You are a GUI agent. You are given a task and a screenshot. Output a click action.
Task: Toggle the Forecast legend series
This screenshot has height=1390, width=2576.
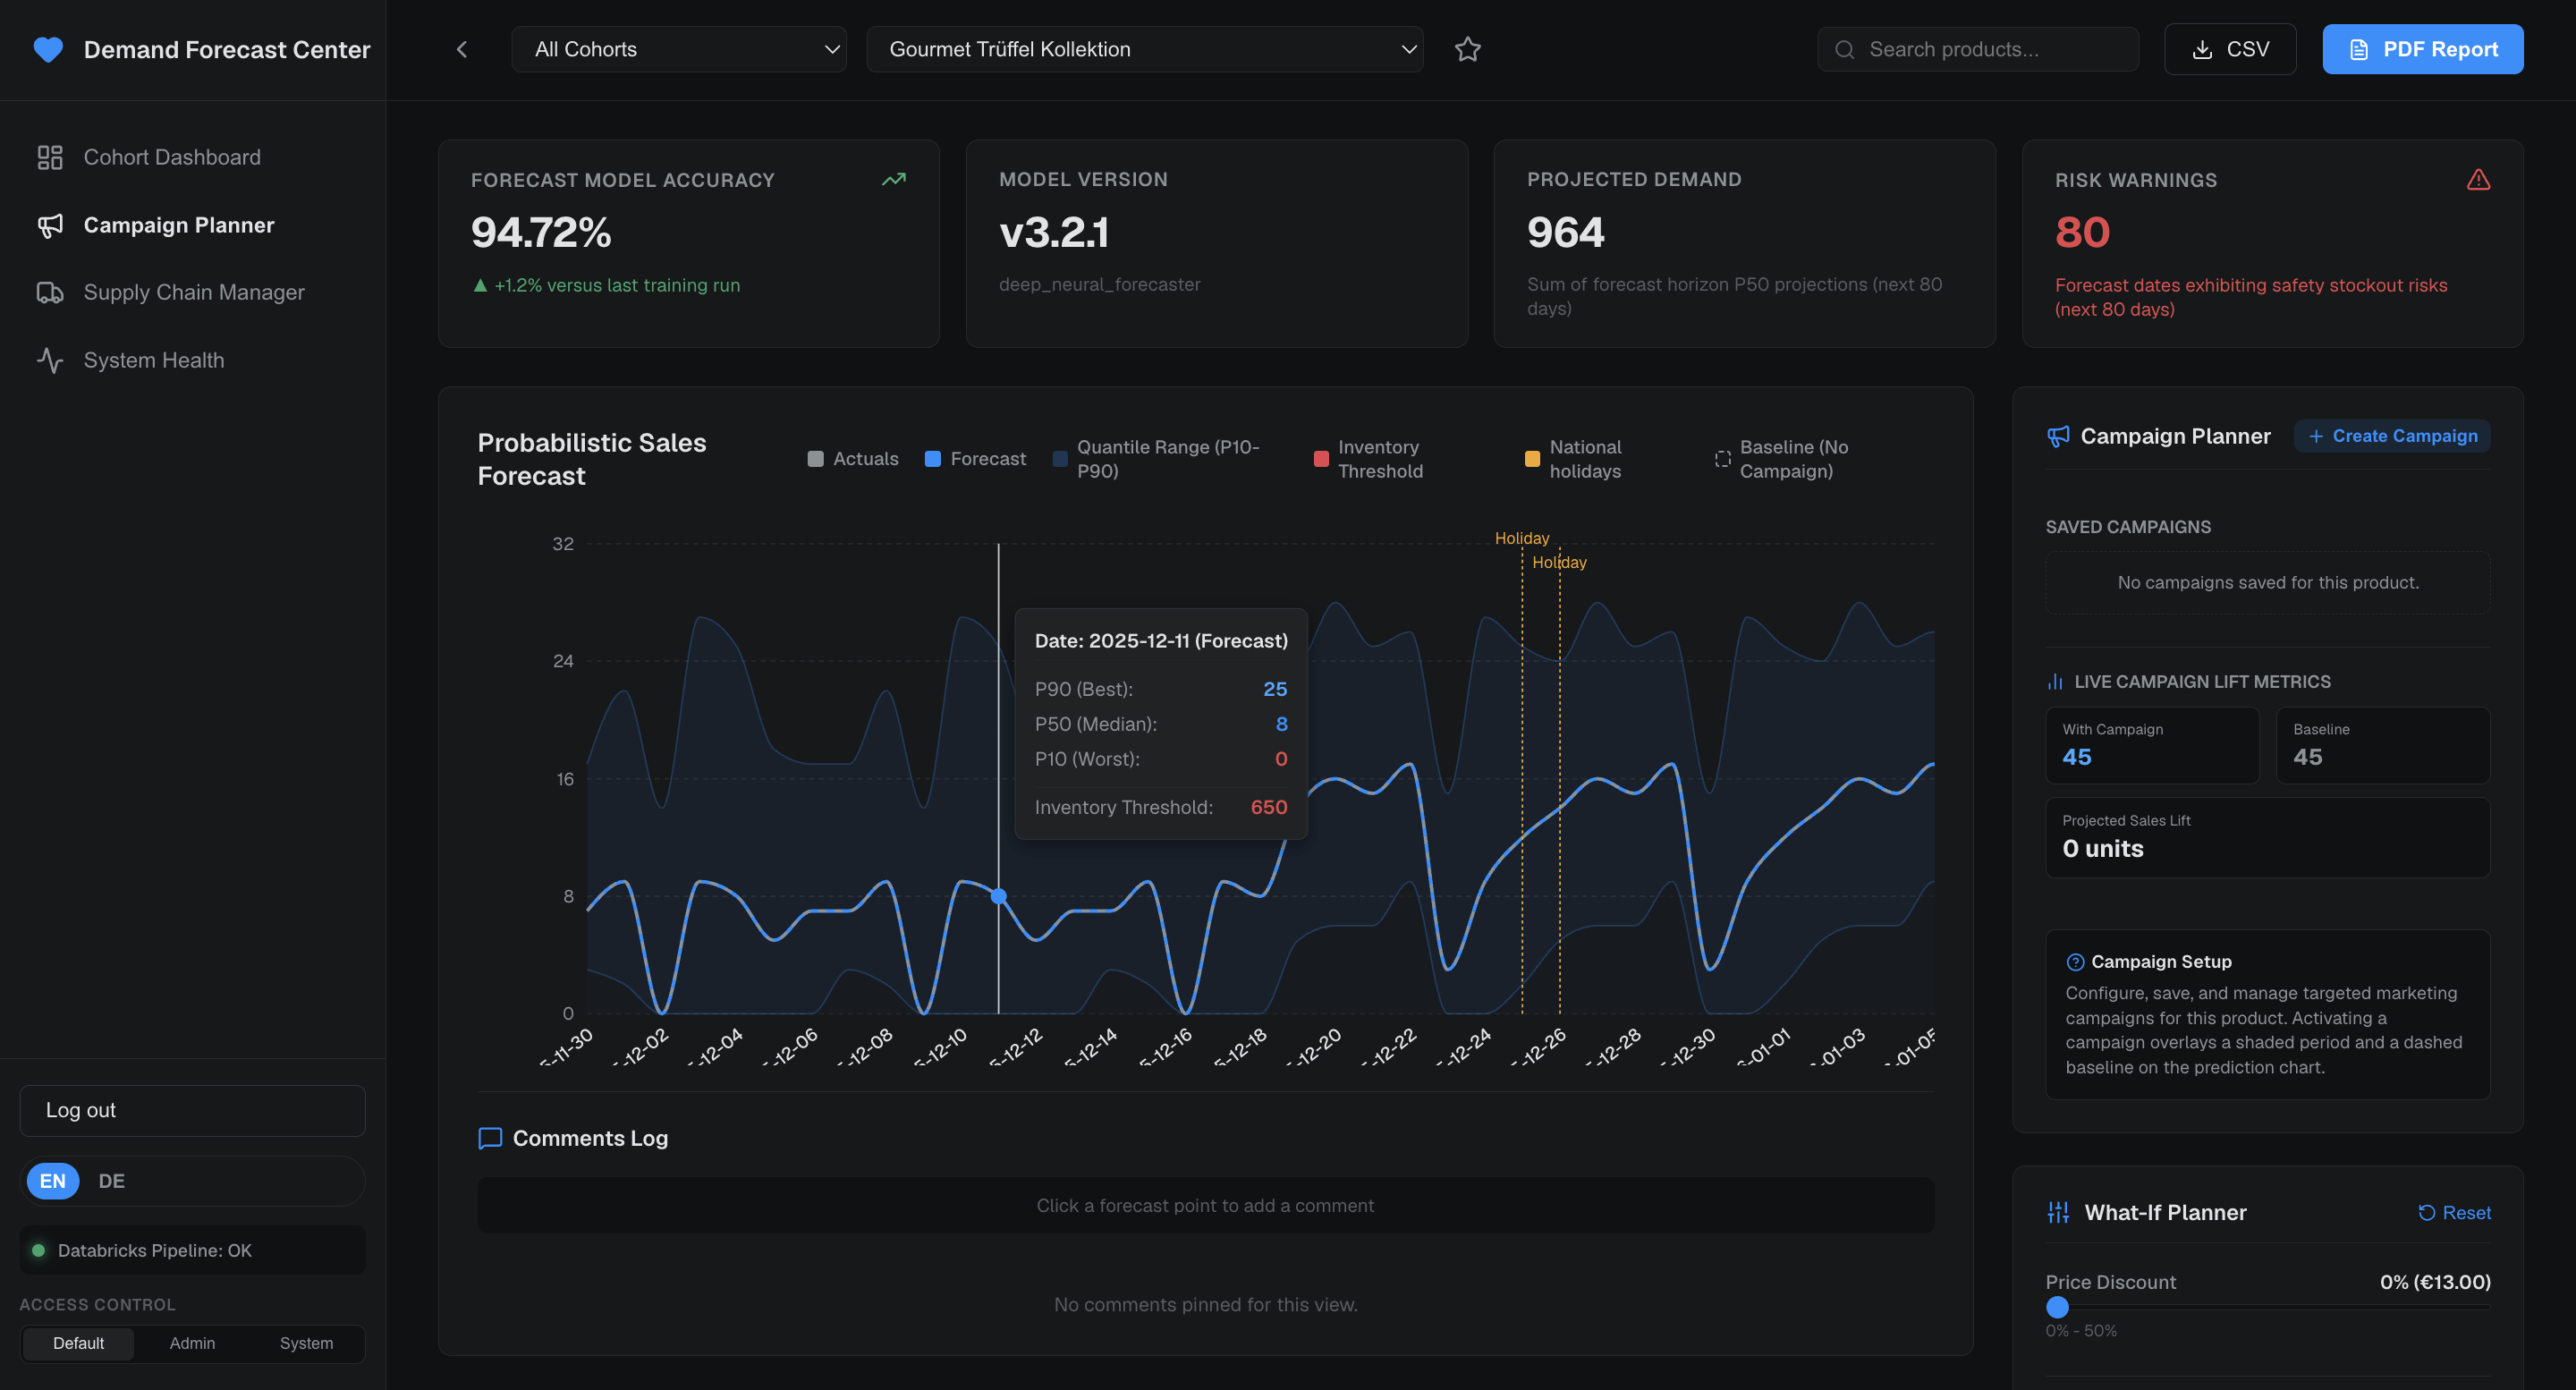[975, 459]
